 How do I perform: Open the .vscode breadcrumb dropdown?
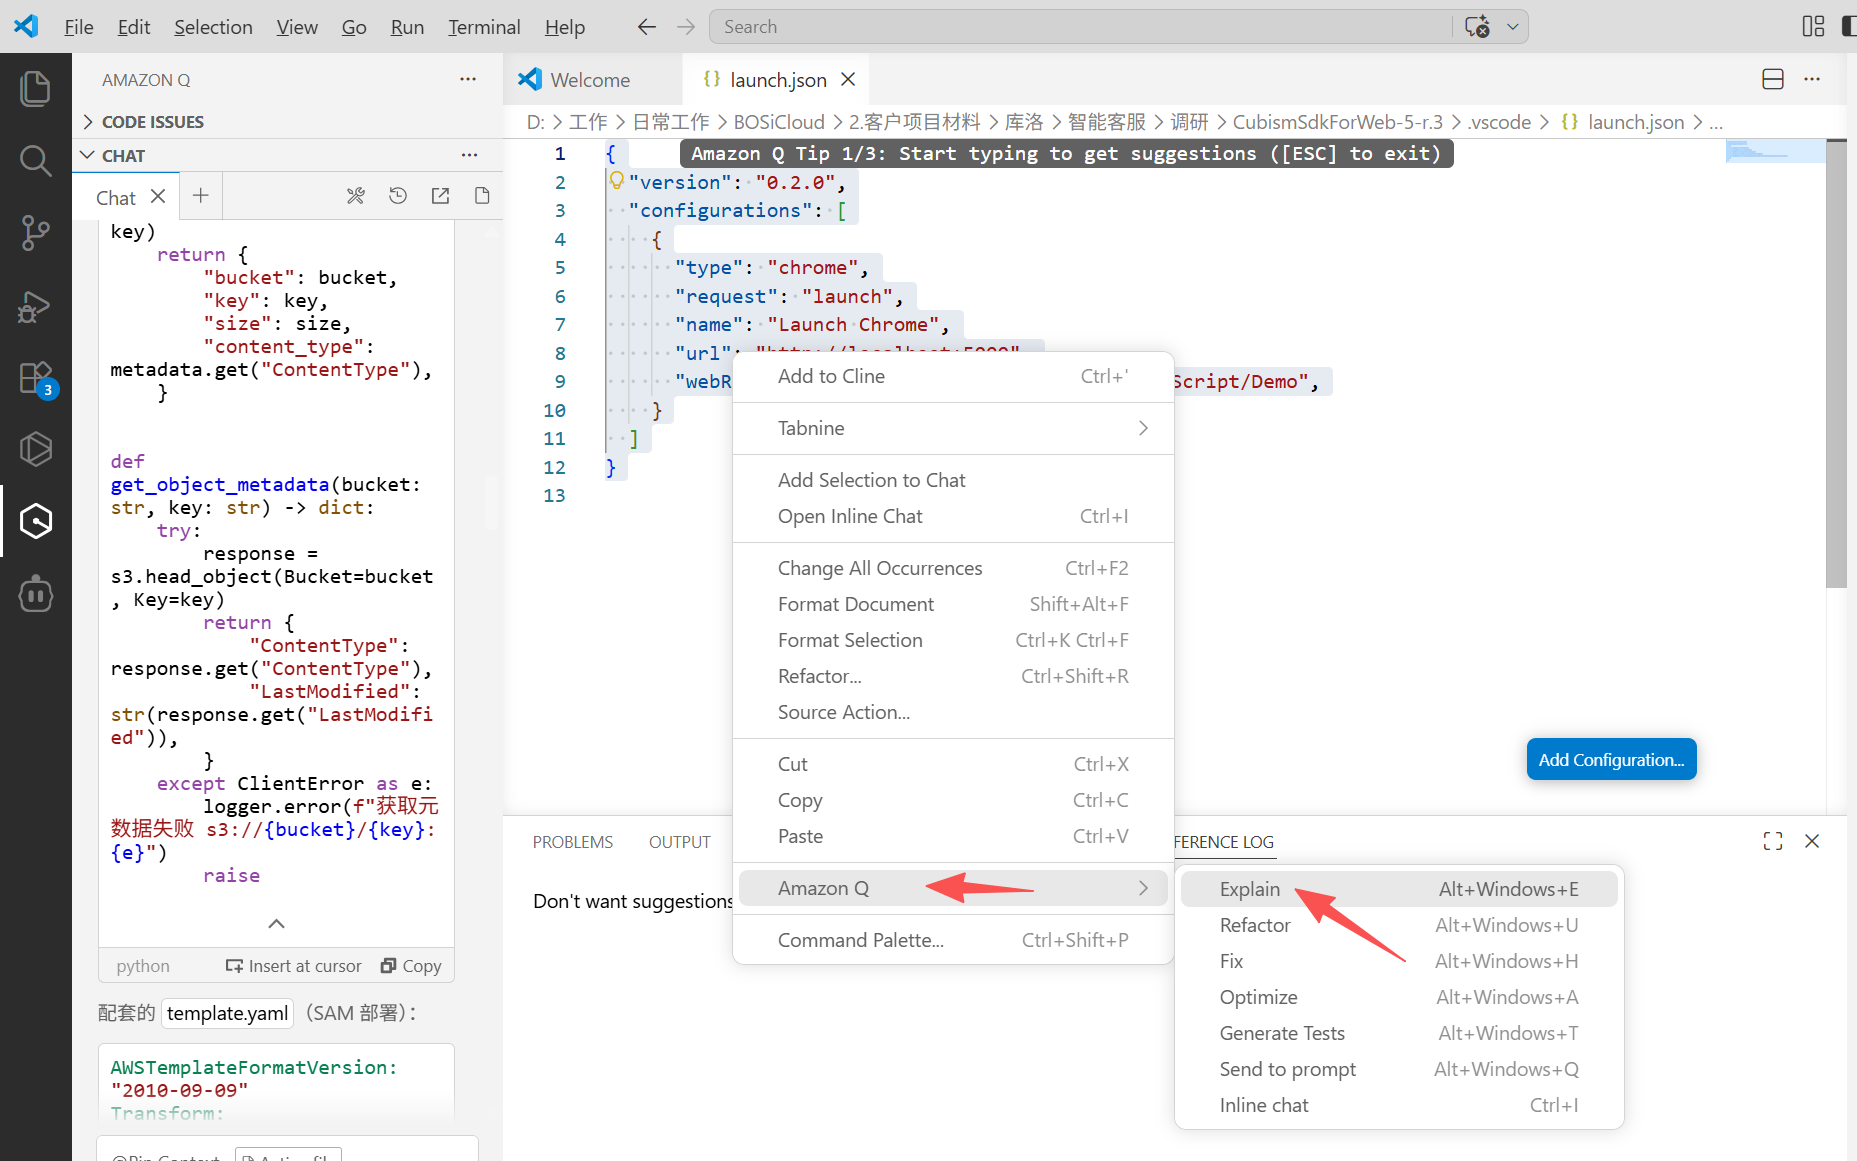pyautogui.click(x=1499, y=122)
